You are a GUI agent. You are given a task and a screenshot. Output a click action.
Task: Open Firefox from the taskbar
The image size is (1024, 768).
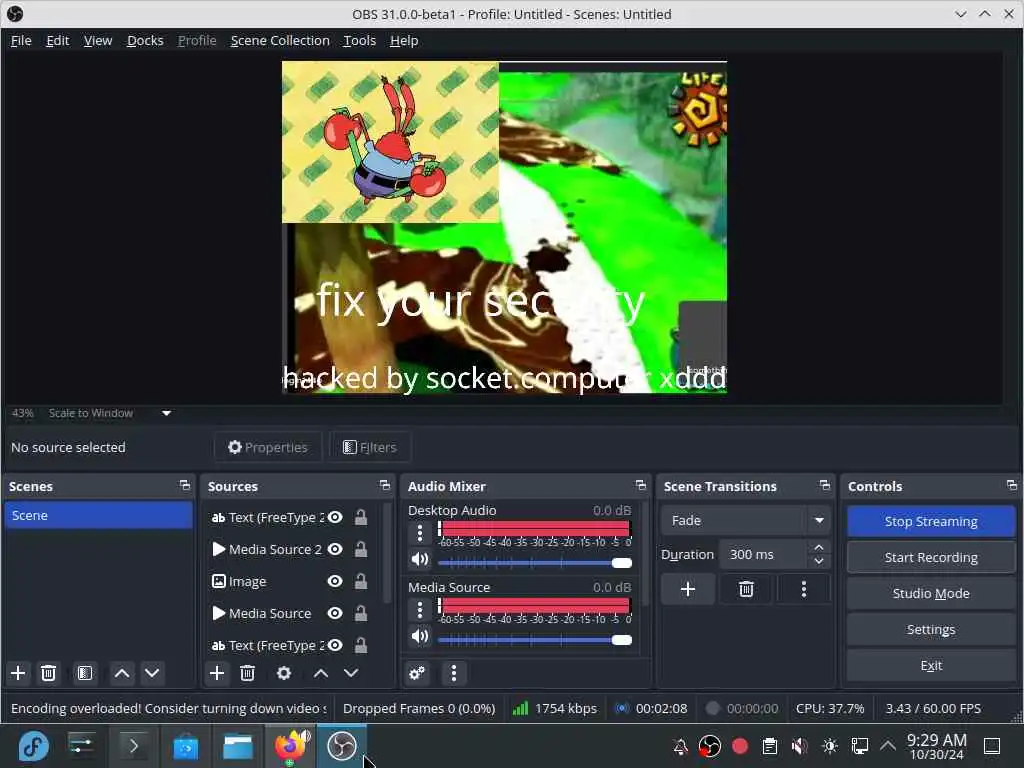[290, 746]
